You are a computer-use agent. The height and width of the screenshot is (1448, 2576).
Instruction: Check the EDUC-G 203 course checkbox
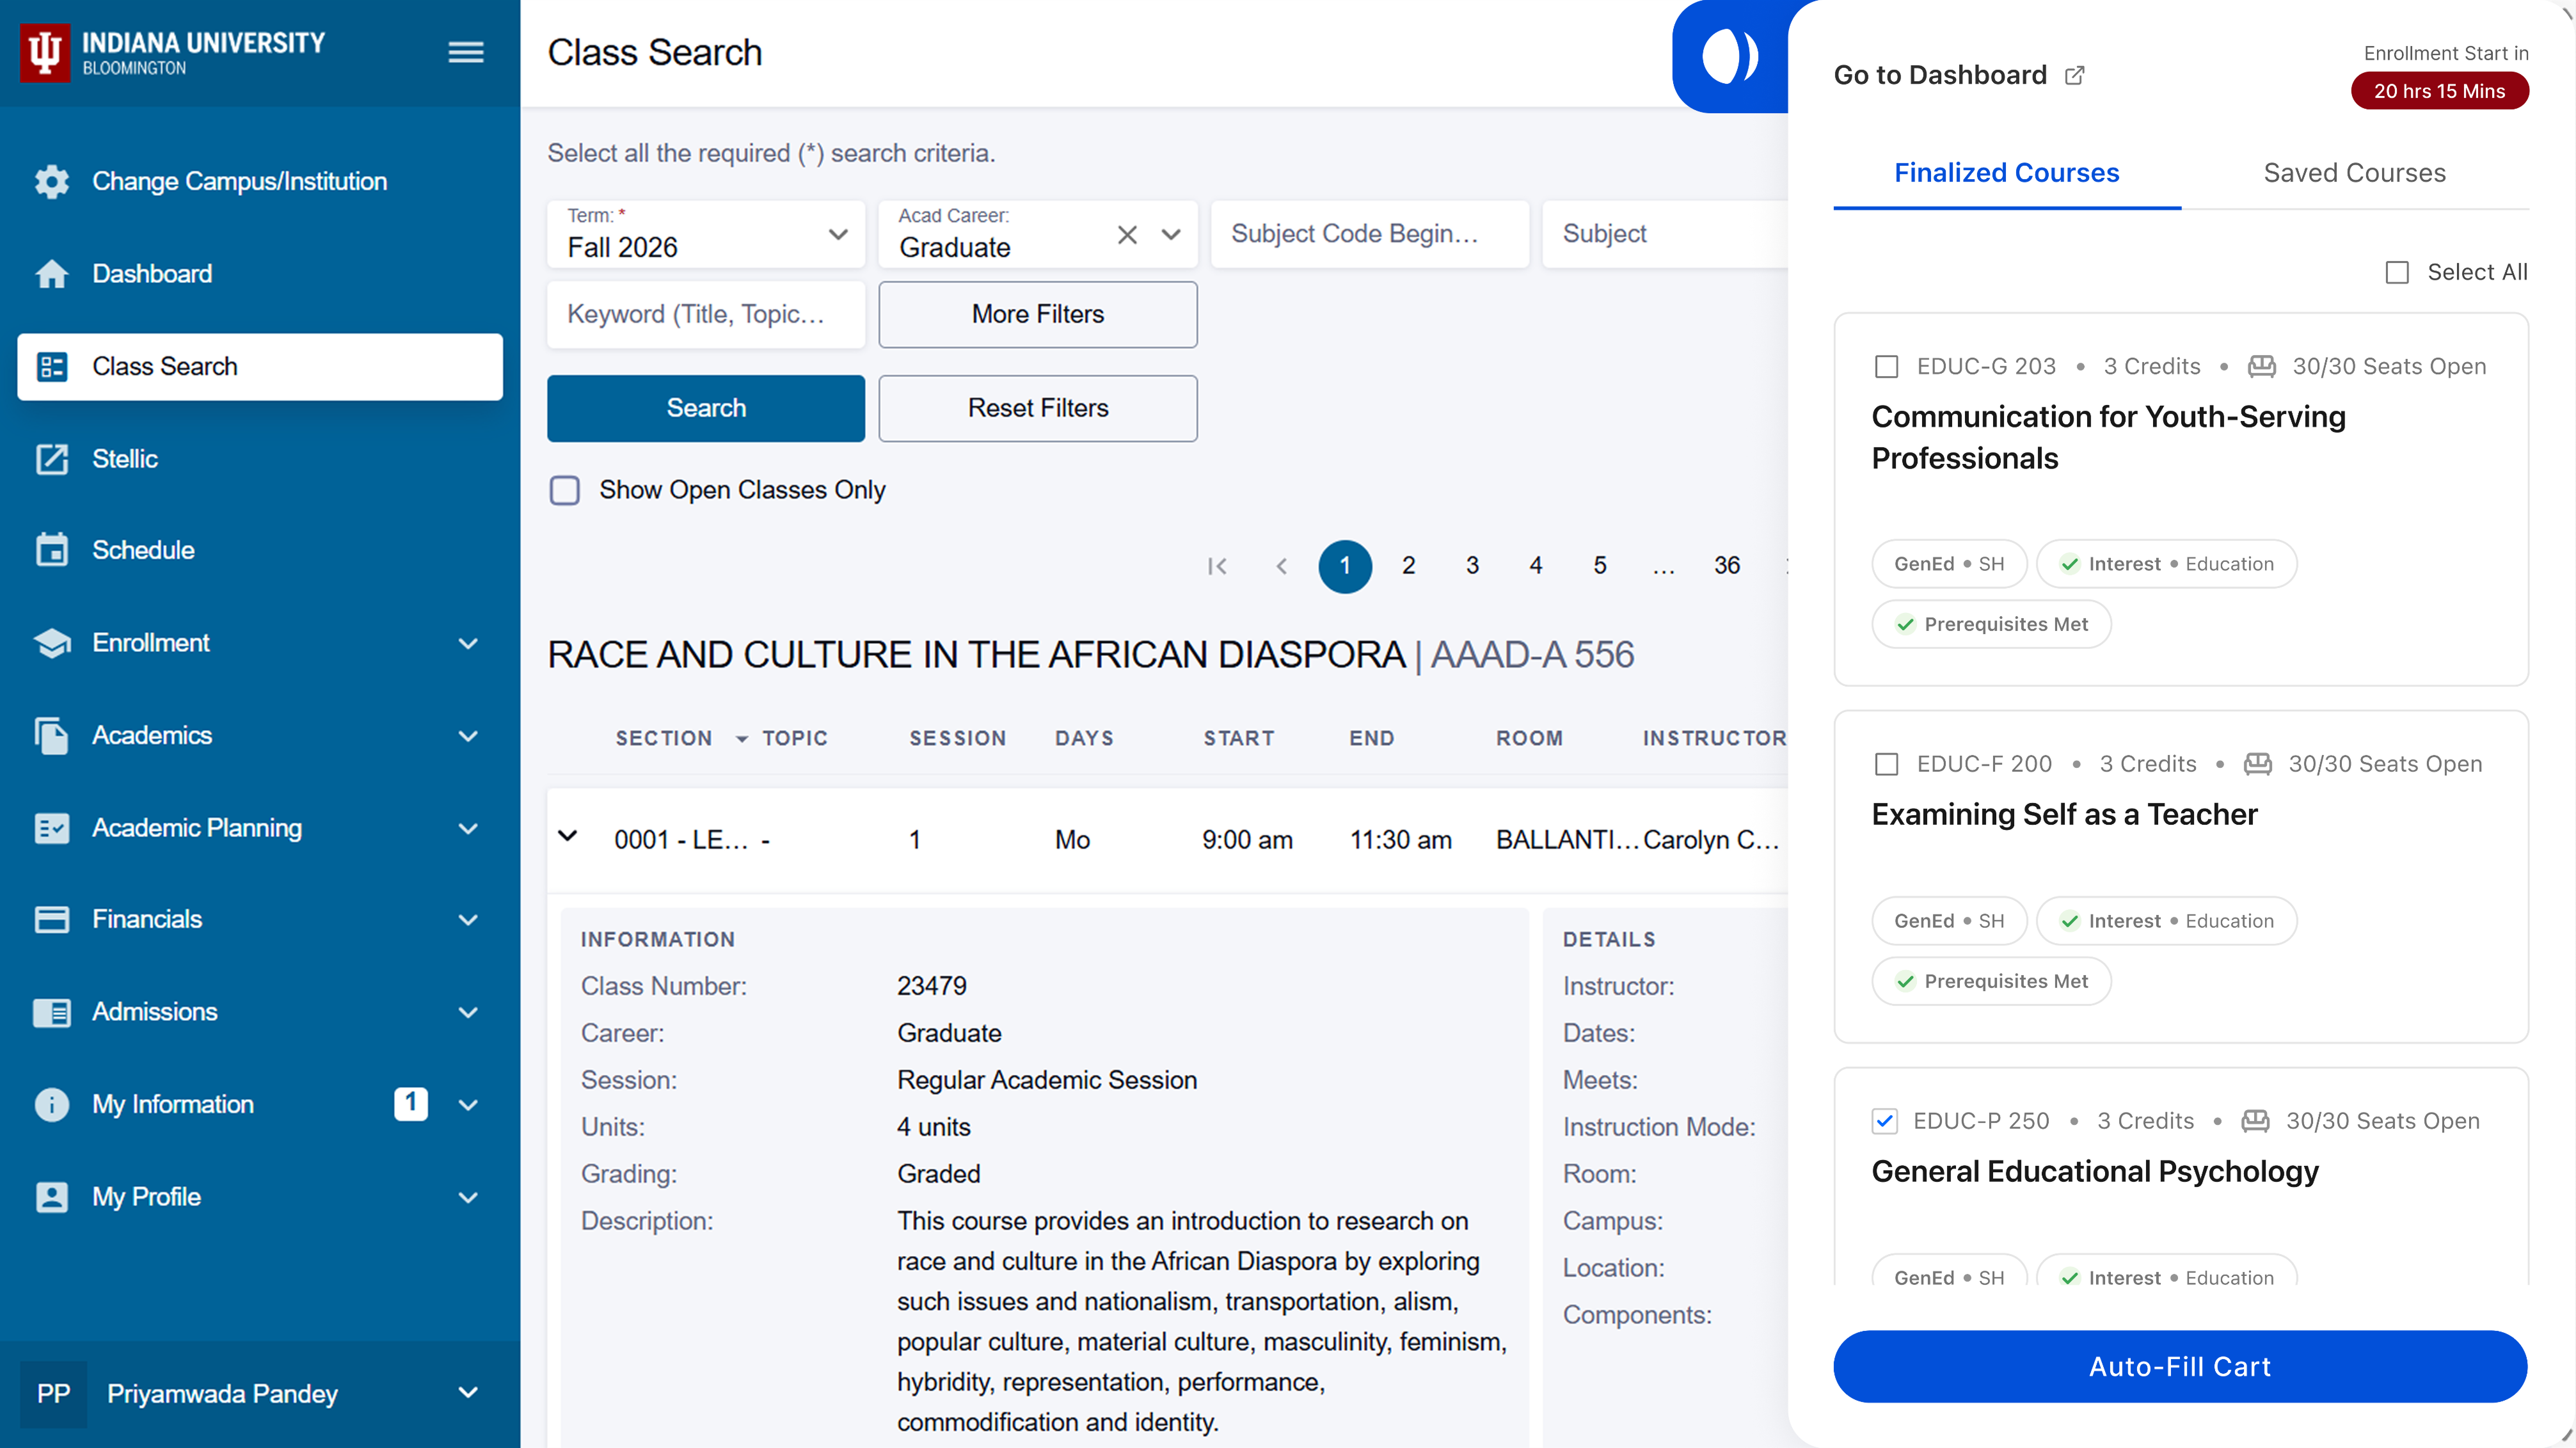click(1886, 367)
